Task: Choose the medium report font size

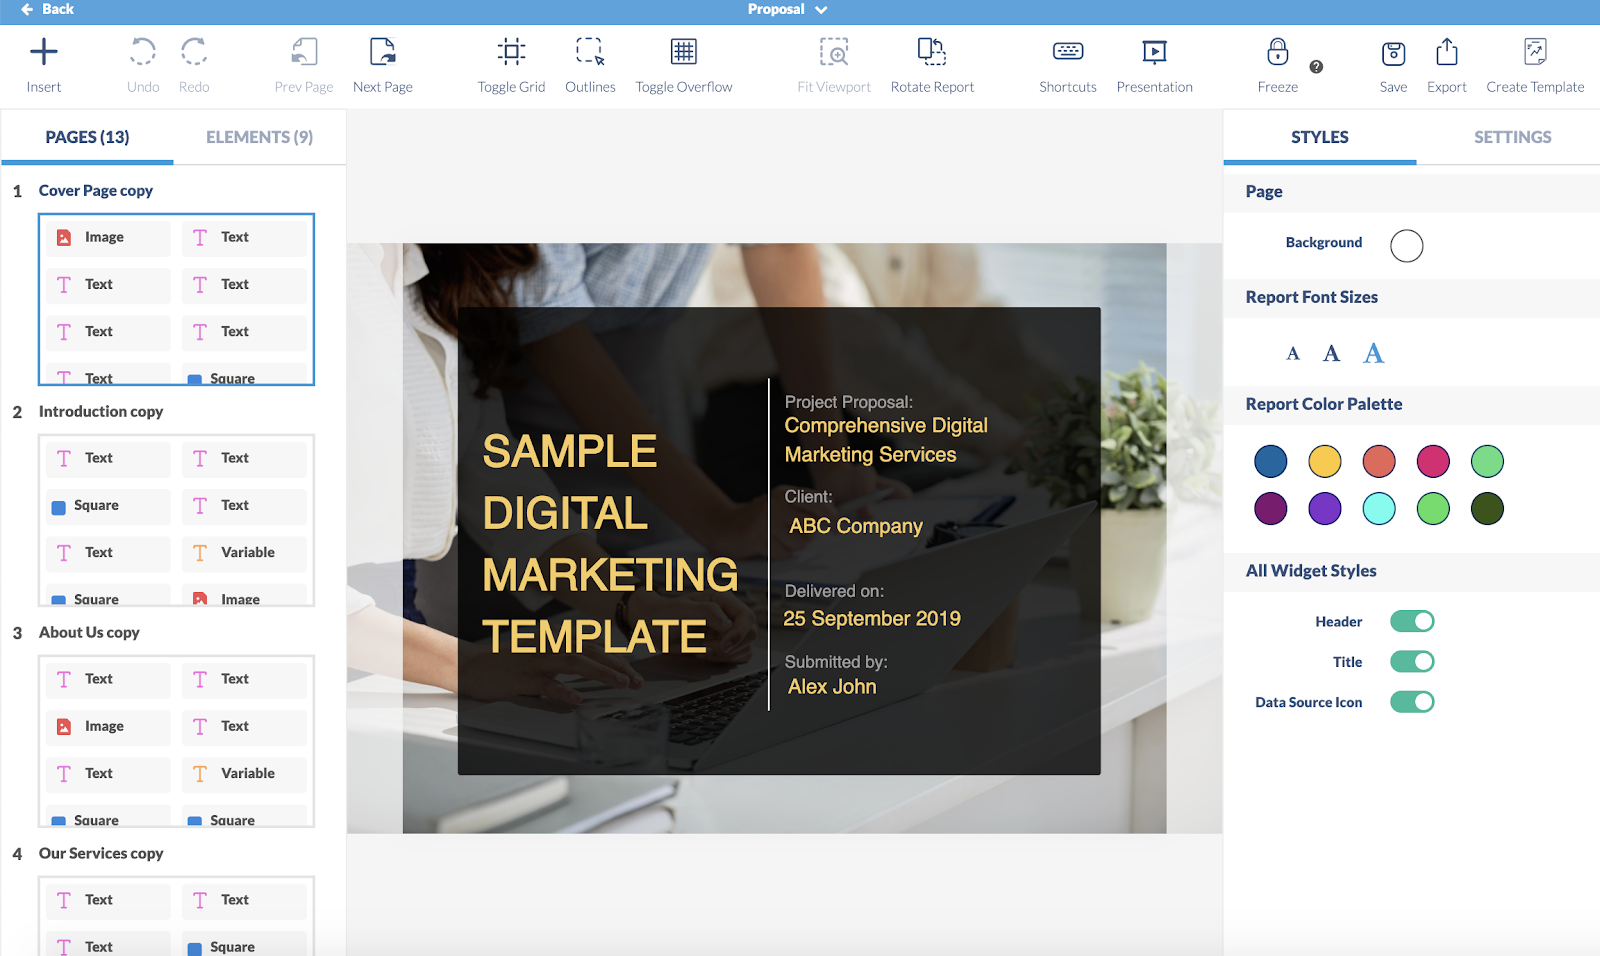Action: [1331, 353]
